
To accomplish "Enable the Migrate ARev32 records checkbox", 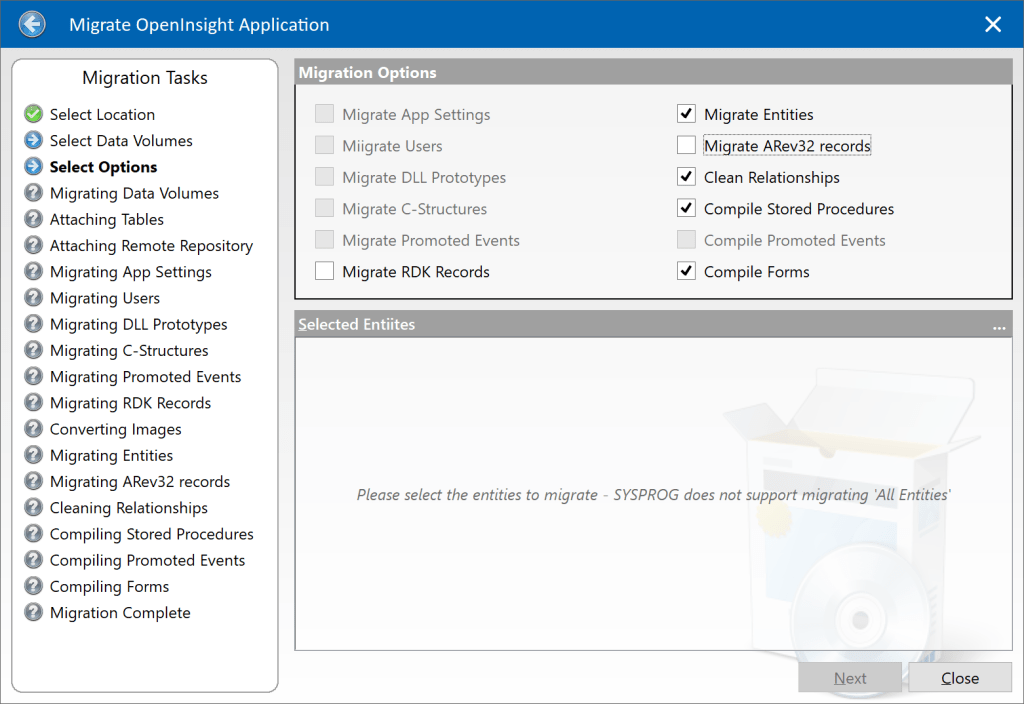I will [686, 145].
